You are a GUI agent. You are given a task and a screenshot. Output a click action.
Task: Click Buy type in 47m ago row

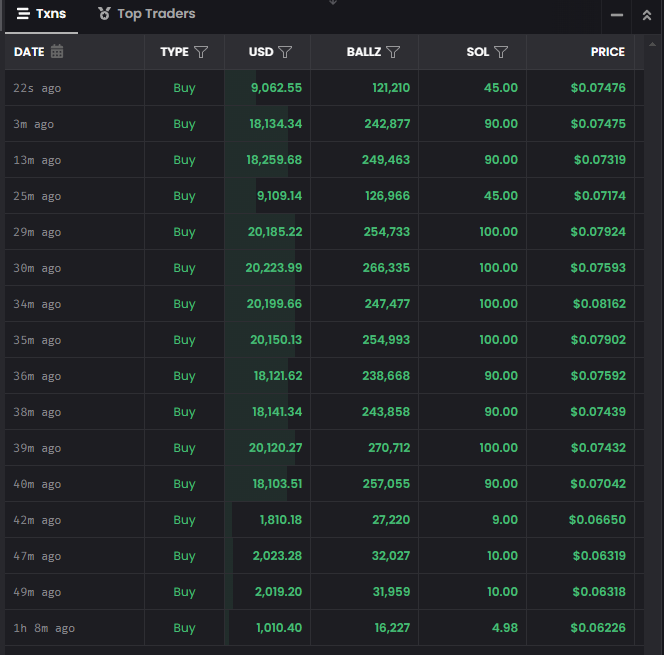[184, 556]
